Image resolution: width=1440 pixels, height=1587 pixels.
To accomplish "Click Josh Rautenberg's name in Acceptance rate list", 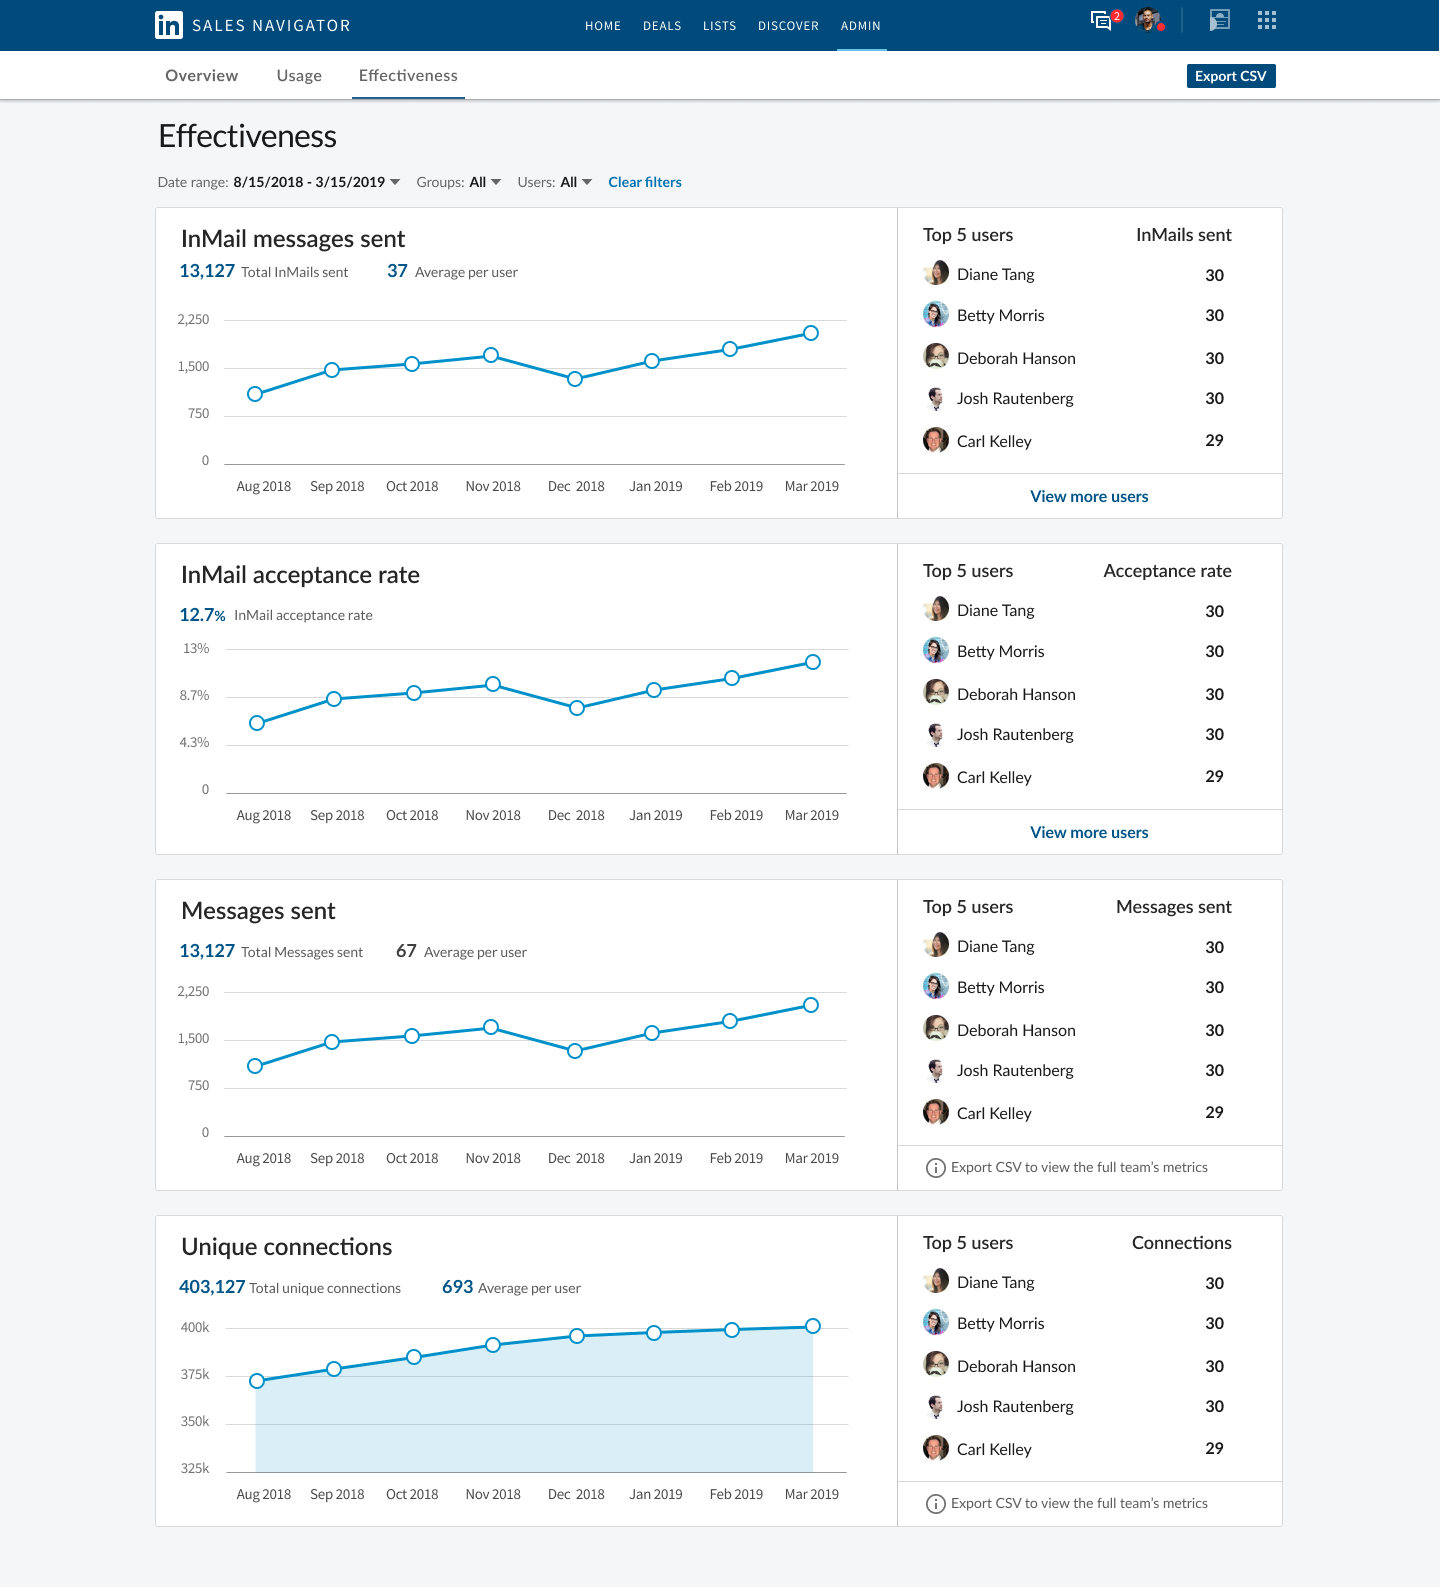I will (x=1015, y=734).
